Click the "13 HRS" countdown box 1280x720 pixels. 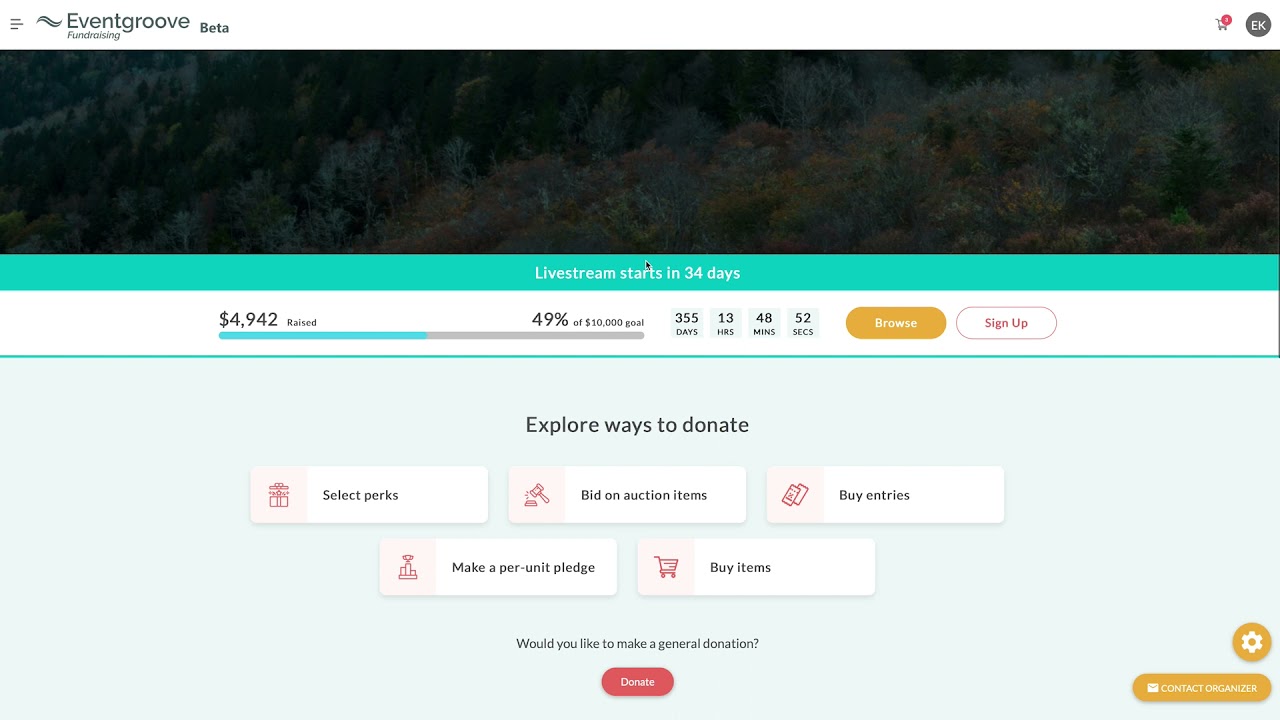click(x=725, y=323)
